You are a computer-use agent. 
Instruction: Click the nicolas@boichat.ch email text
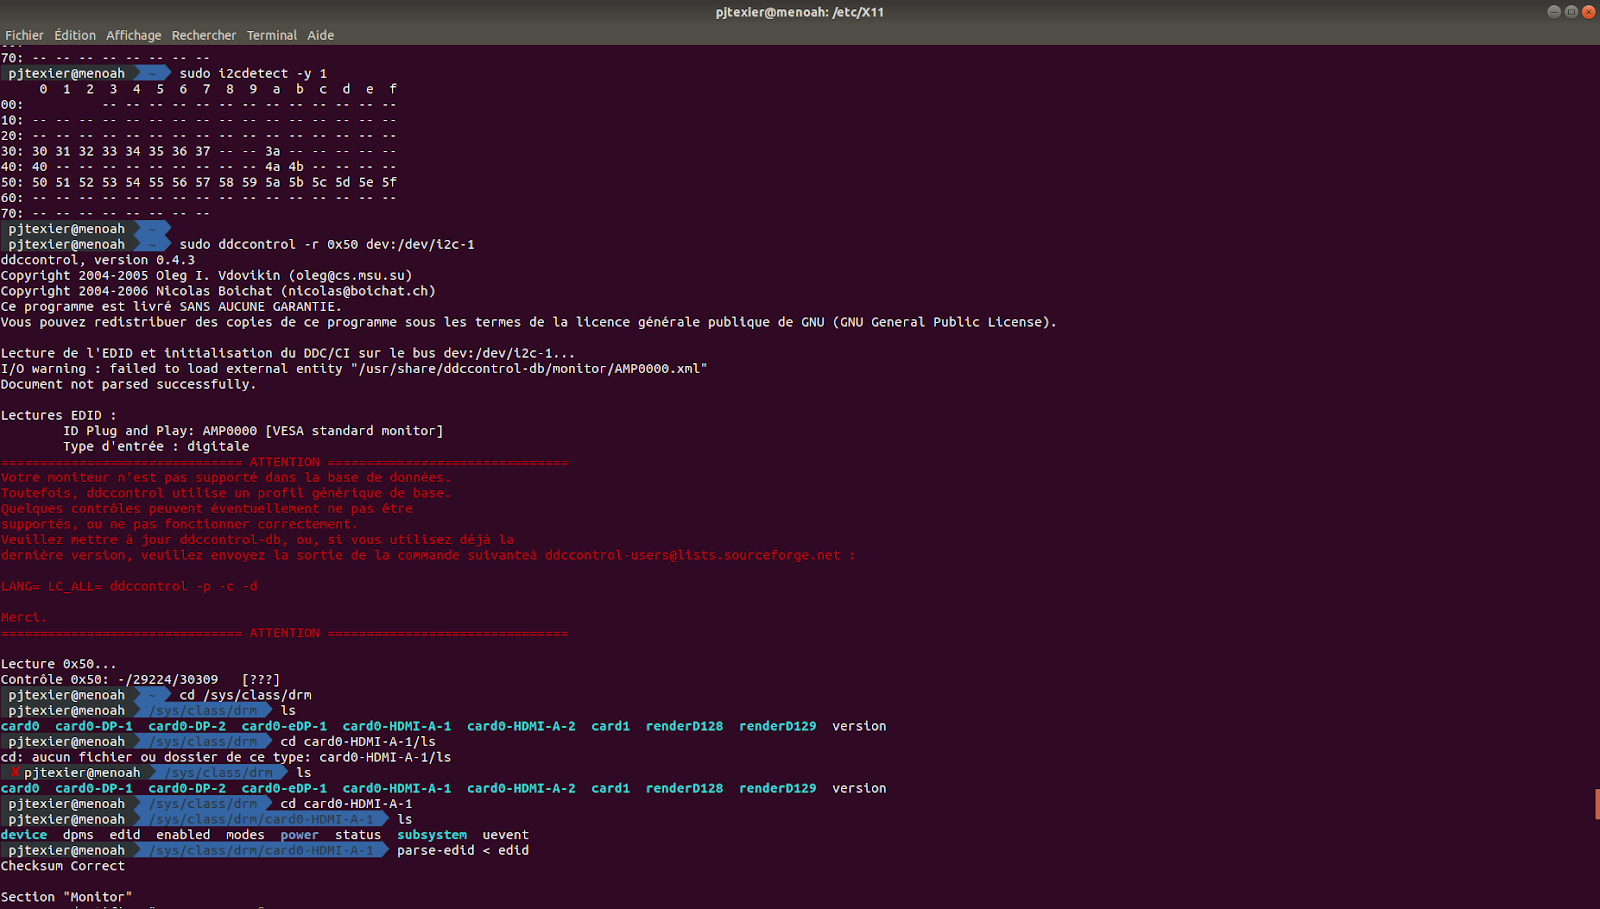tap(357, 291)
